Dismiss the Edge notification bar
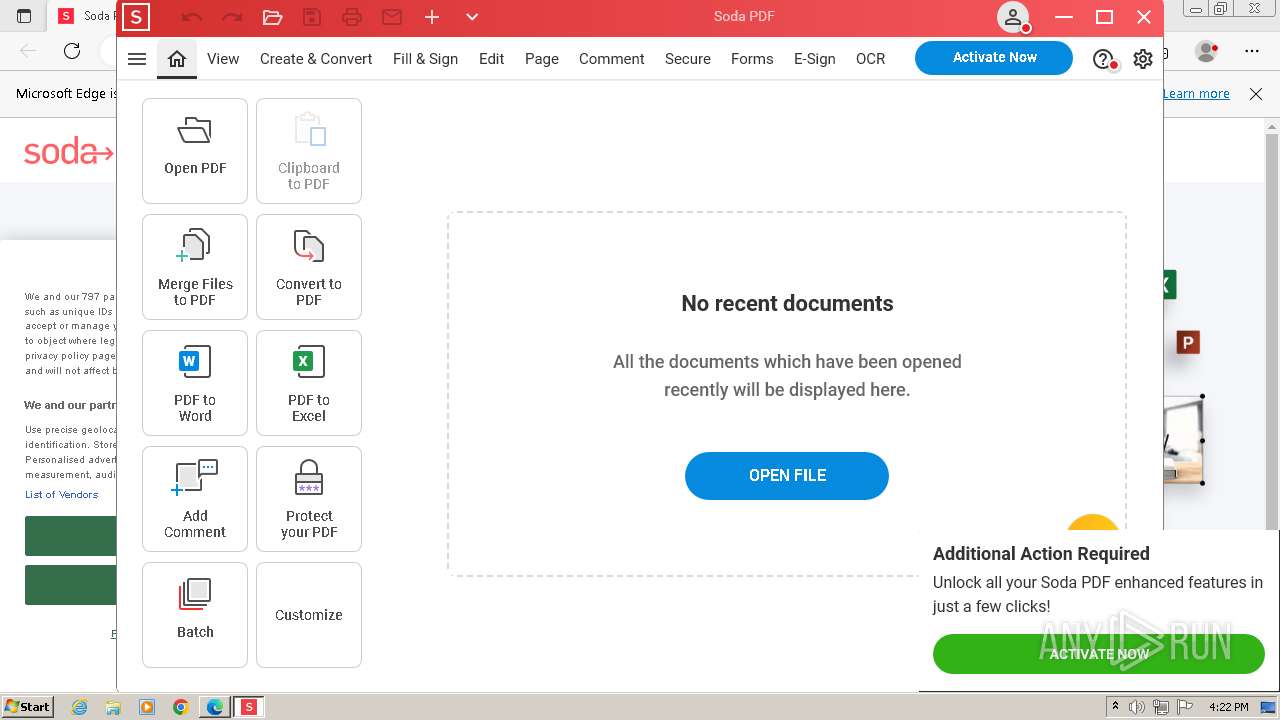 (x=1256, y=93)
